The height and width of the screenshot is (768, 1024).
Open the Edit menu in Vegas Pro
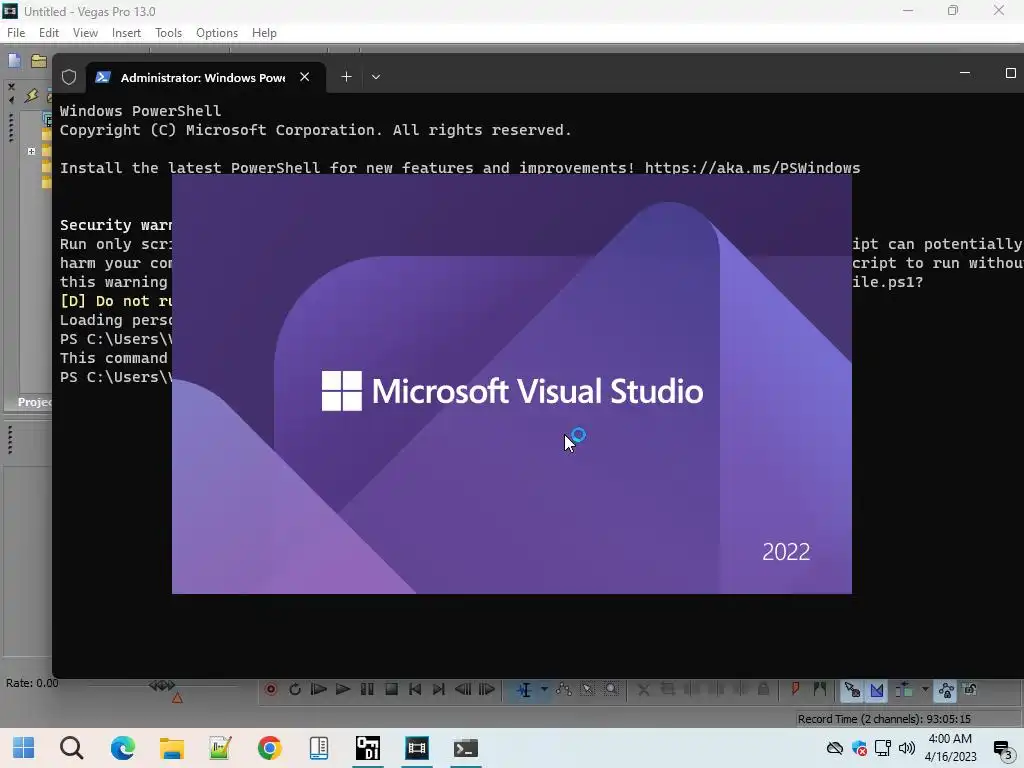(49, 33)
